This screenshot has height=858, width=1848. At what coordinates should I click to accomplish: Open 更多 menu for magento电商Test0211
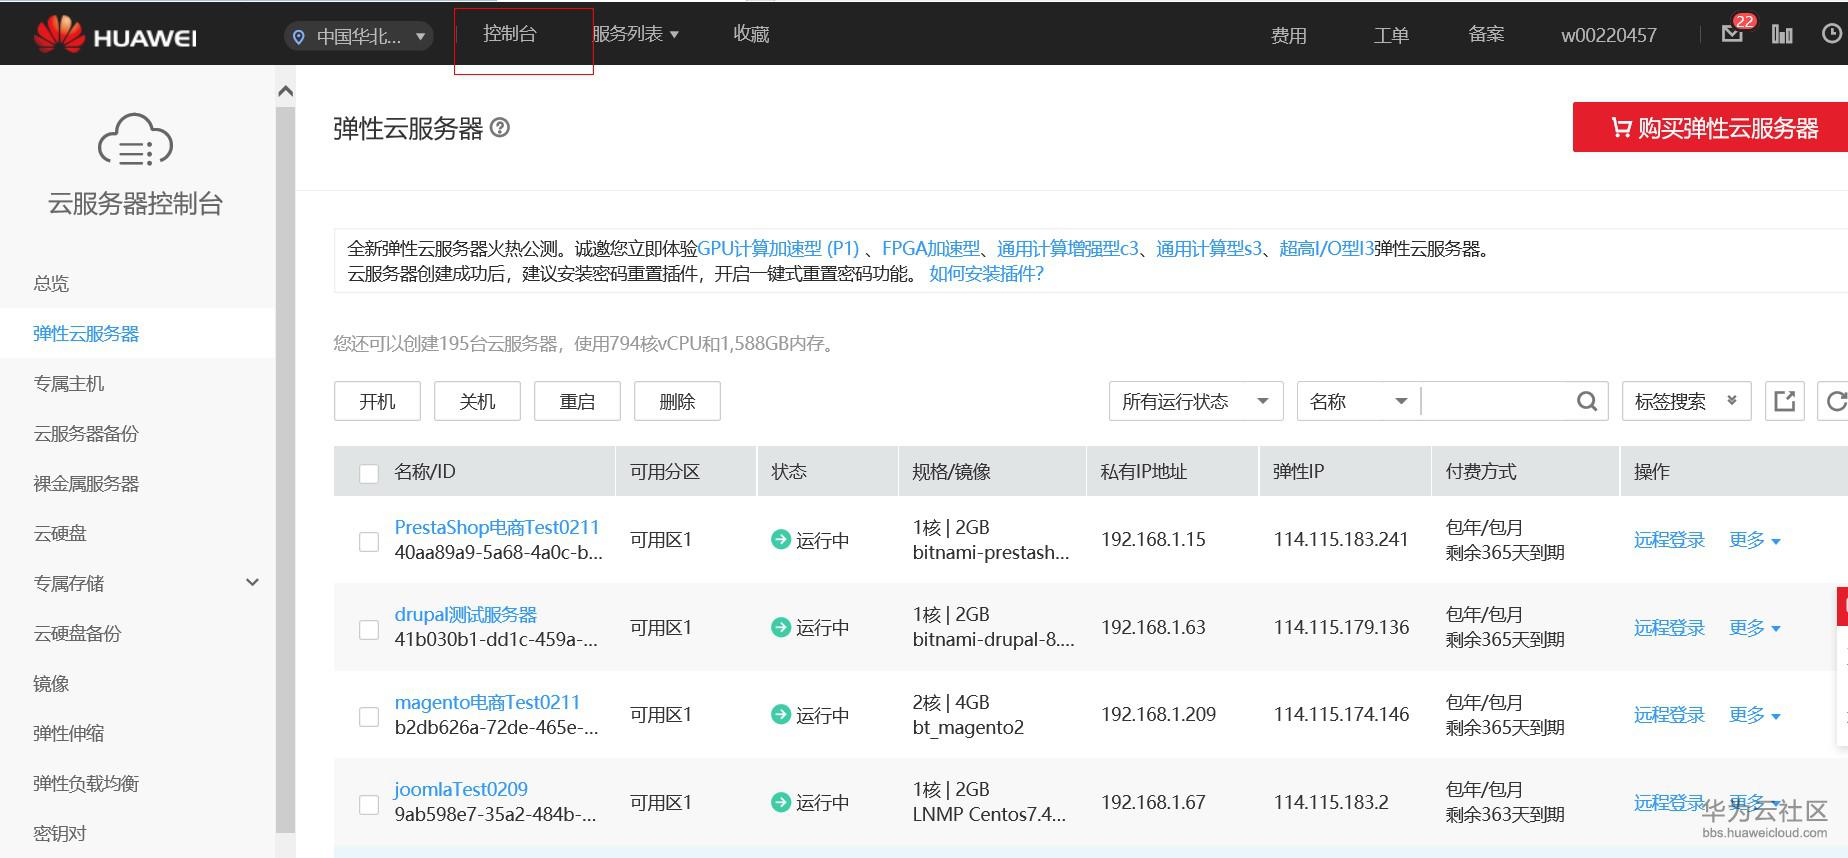point(1755,715)
